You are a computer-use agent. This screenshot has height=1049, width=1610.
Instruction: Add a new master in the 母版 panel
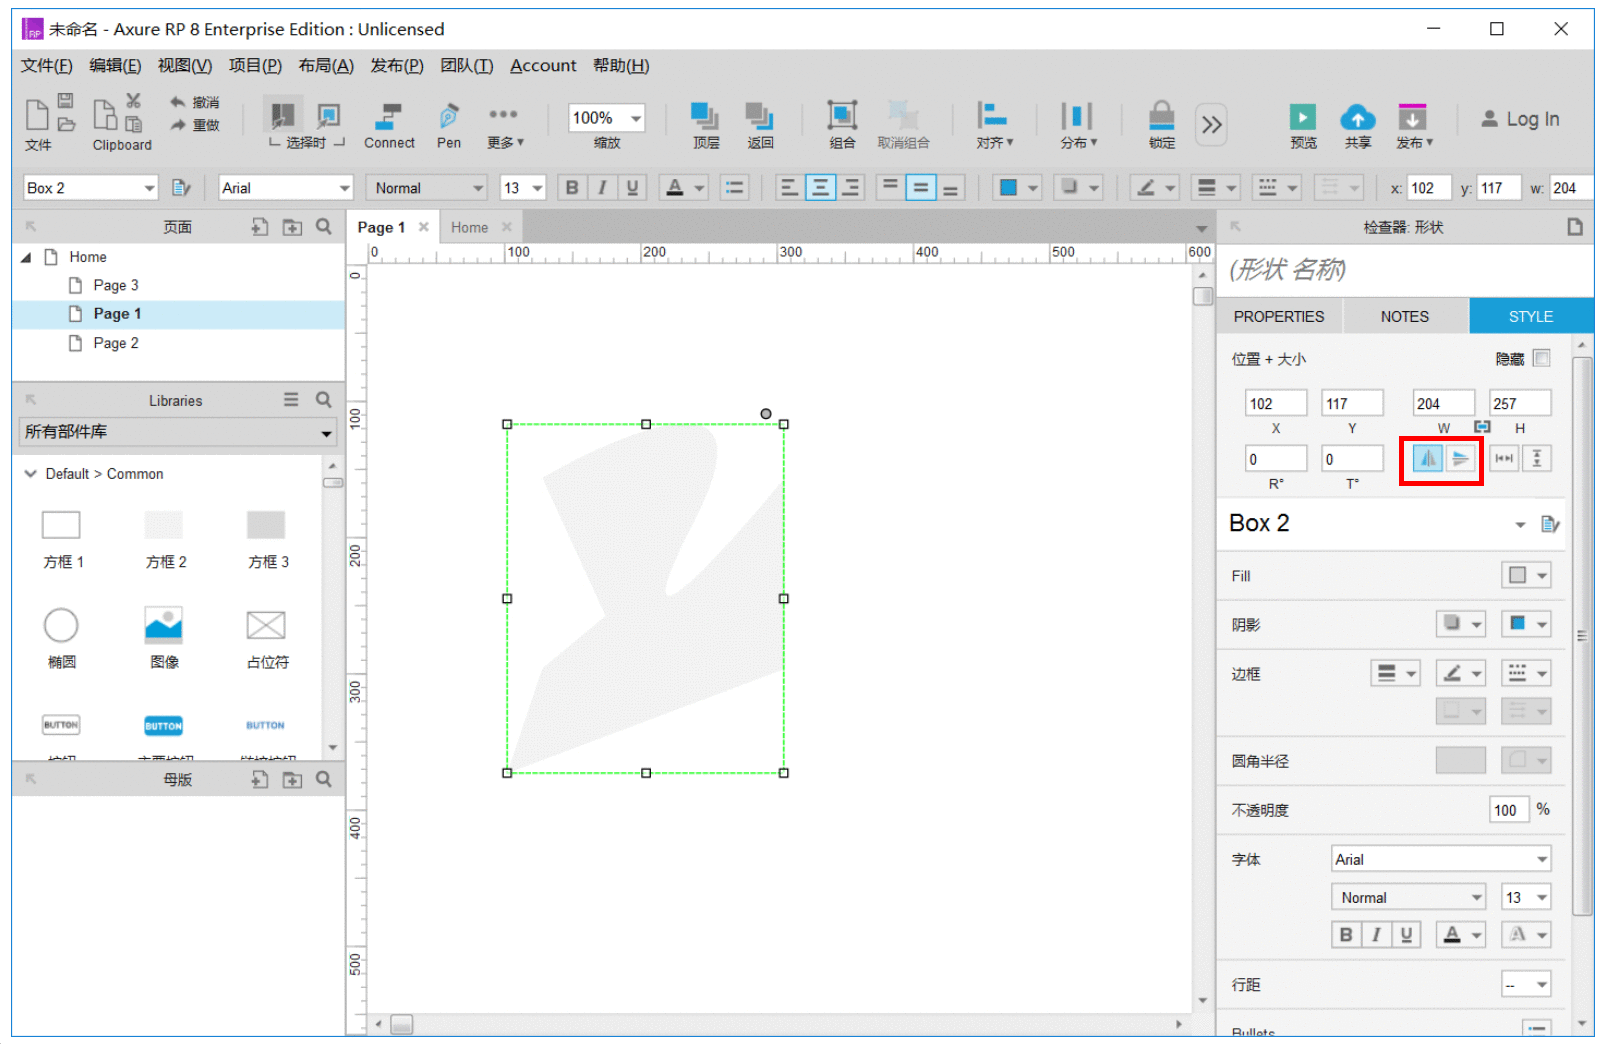pyautogui.click(x=260, y=779)
